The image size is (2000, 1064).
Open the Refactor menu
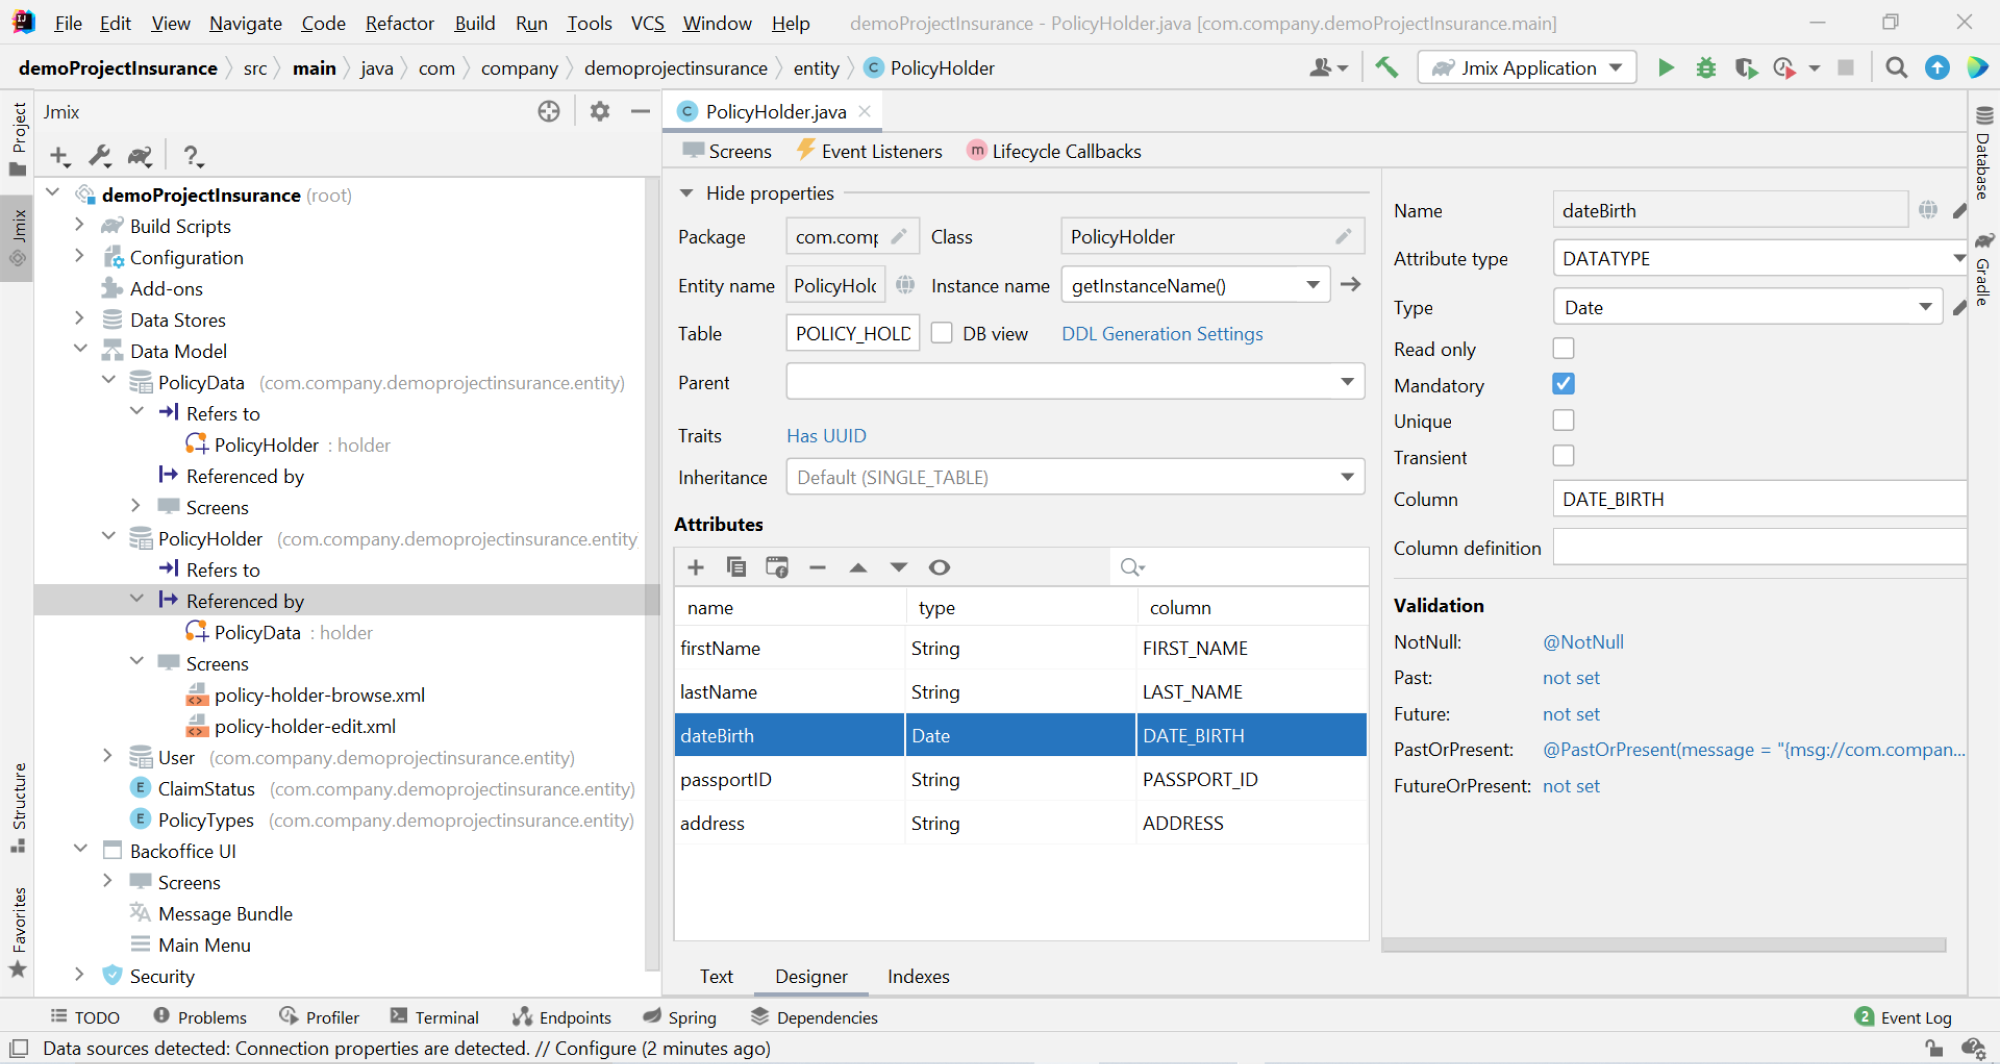click(399, 23)
